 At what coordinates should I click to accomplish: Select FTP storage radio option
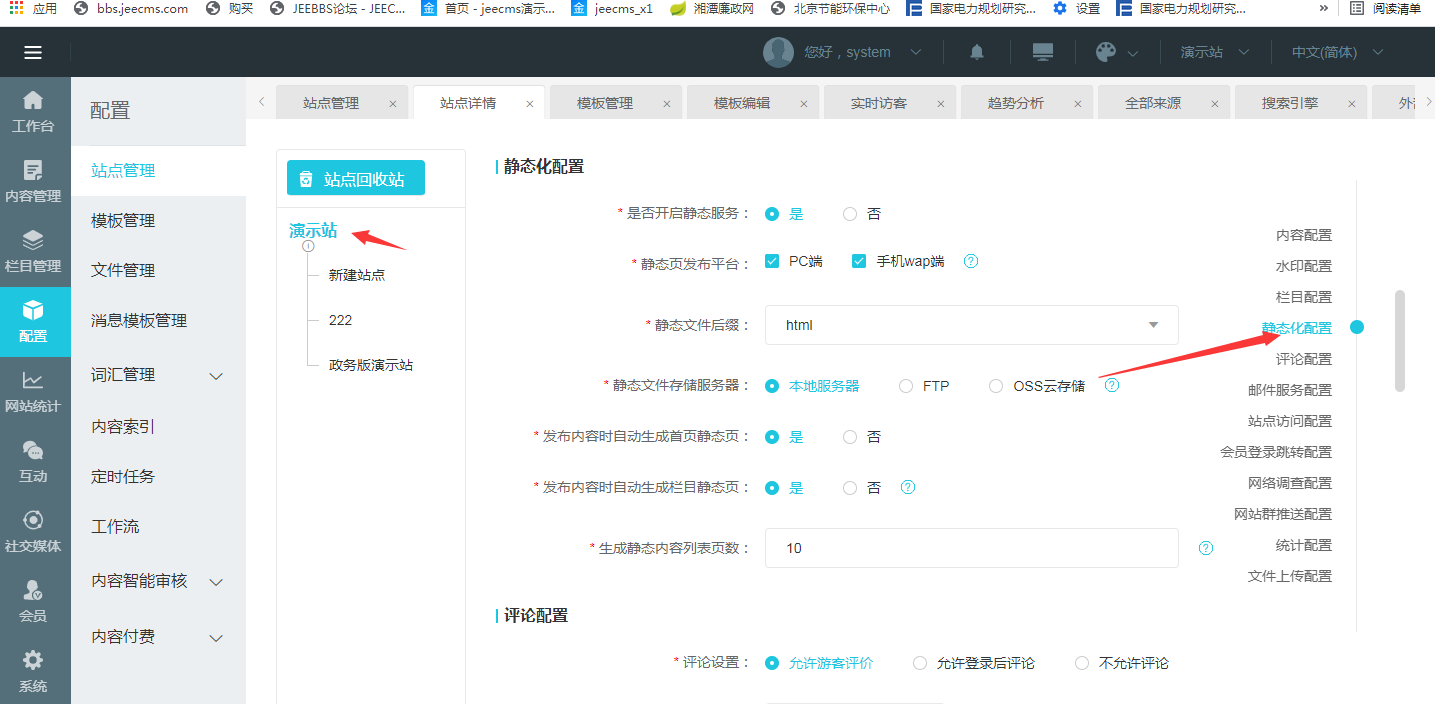906,386
